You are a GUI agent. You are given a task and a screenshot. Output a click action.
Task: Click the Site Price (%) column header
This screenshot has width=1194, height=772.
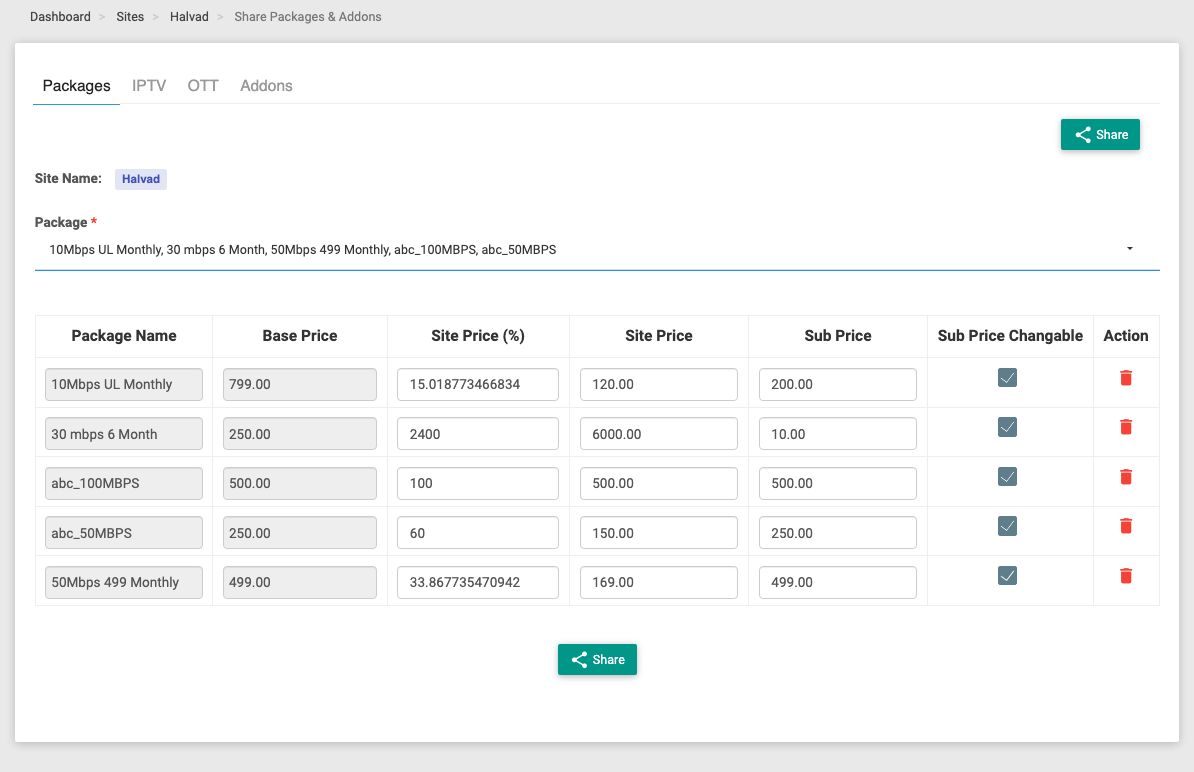[x=477, y=336]
